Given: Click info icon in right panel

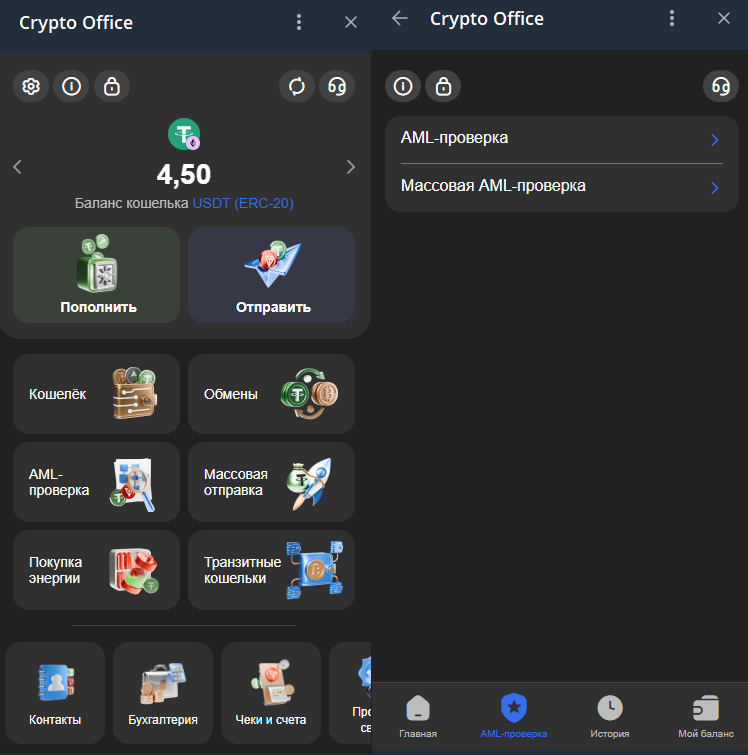Looking at the screenshot, I should coord(403,87).
